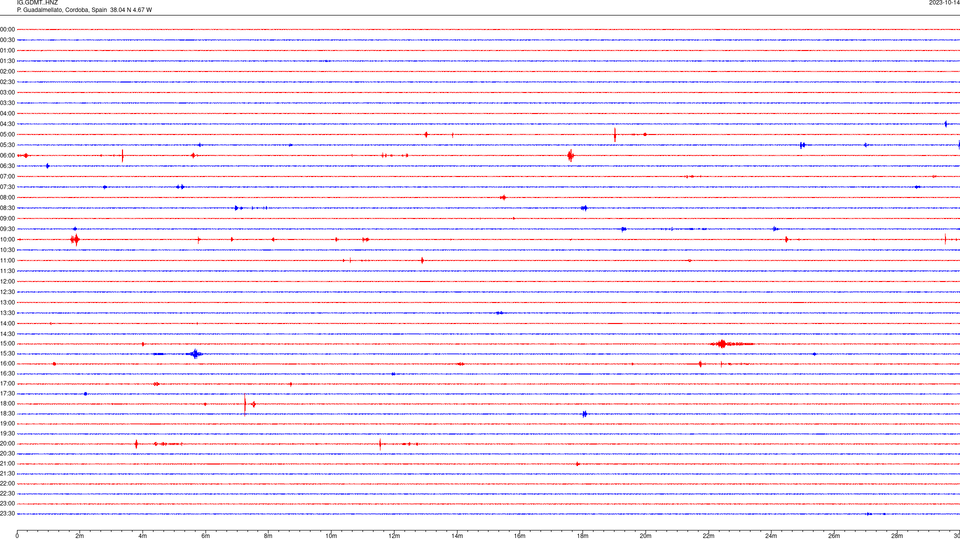Select the 08:30 trace label
Image resolution: width=960 pixels, height=540 pixels.
coord(7,208)
